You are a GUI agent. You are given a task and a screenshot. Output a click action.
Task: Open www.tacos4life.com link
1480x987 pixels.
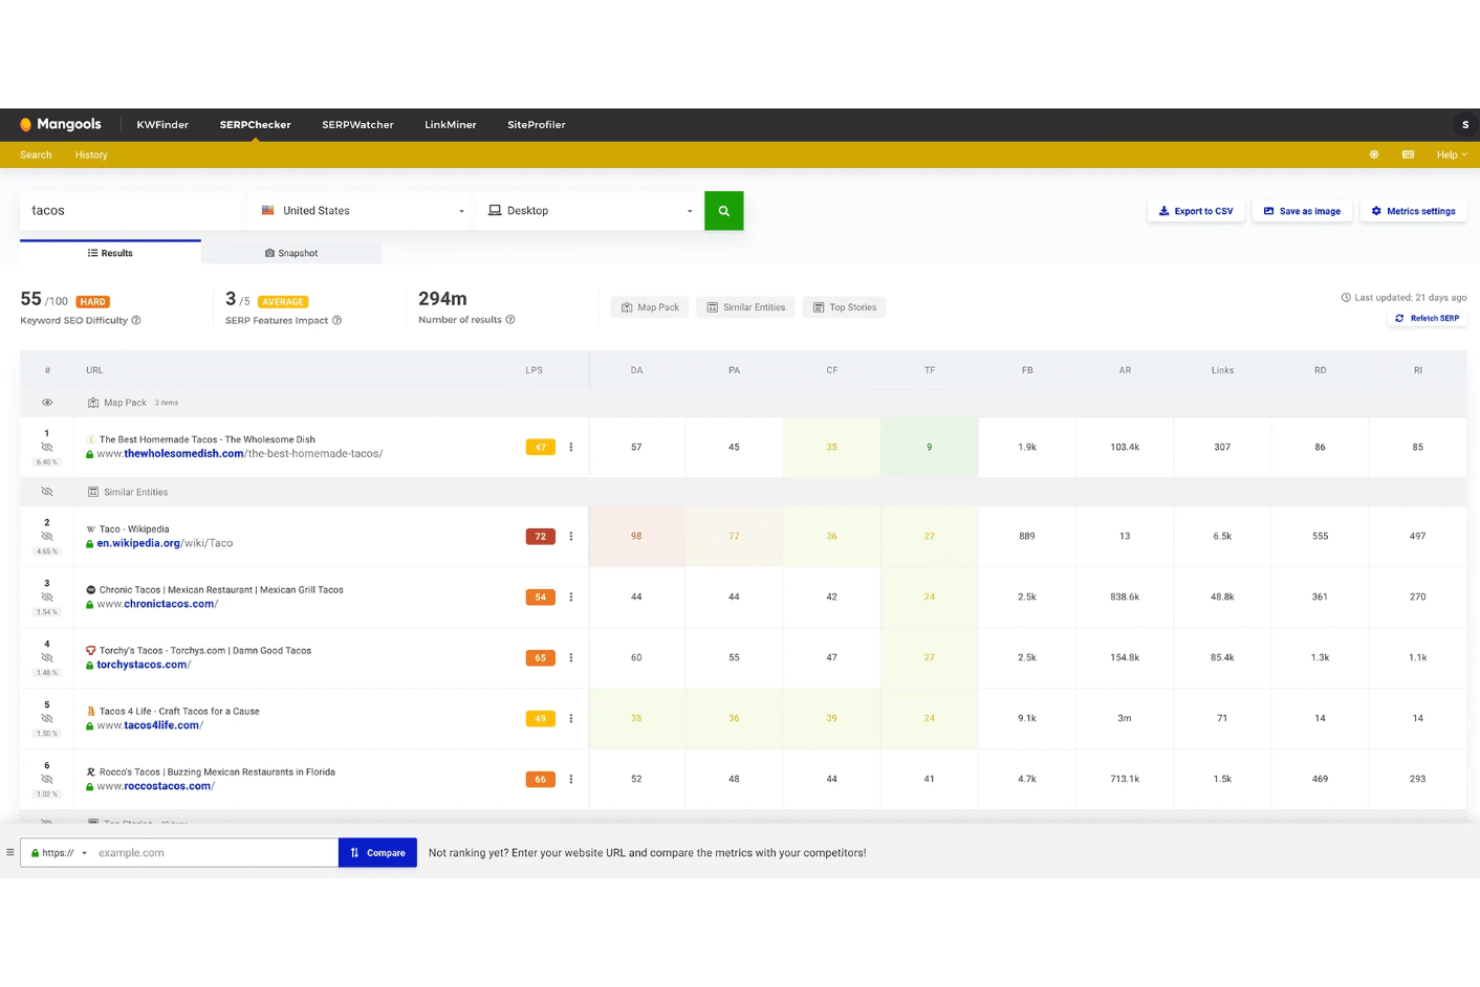pos(150,726)
